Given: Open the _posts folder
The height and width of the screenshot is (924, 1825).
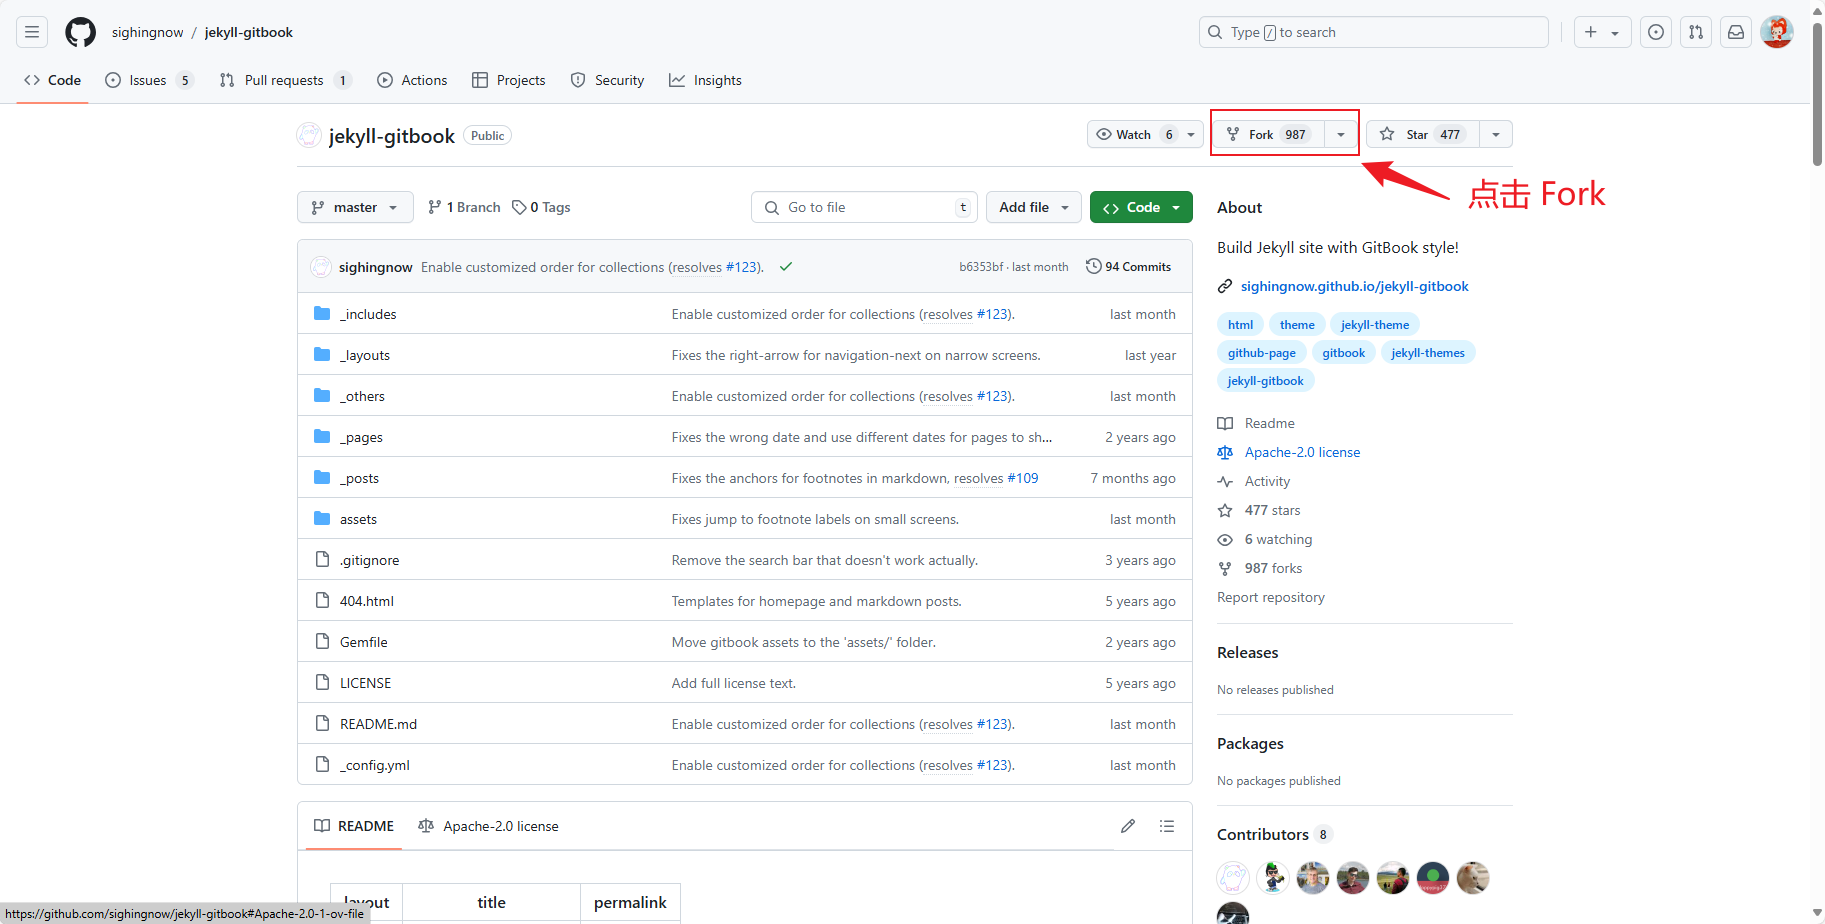Looking at the screenshot, I should (359, 478).
